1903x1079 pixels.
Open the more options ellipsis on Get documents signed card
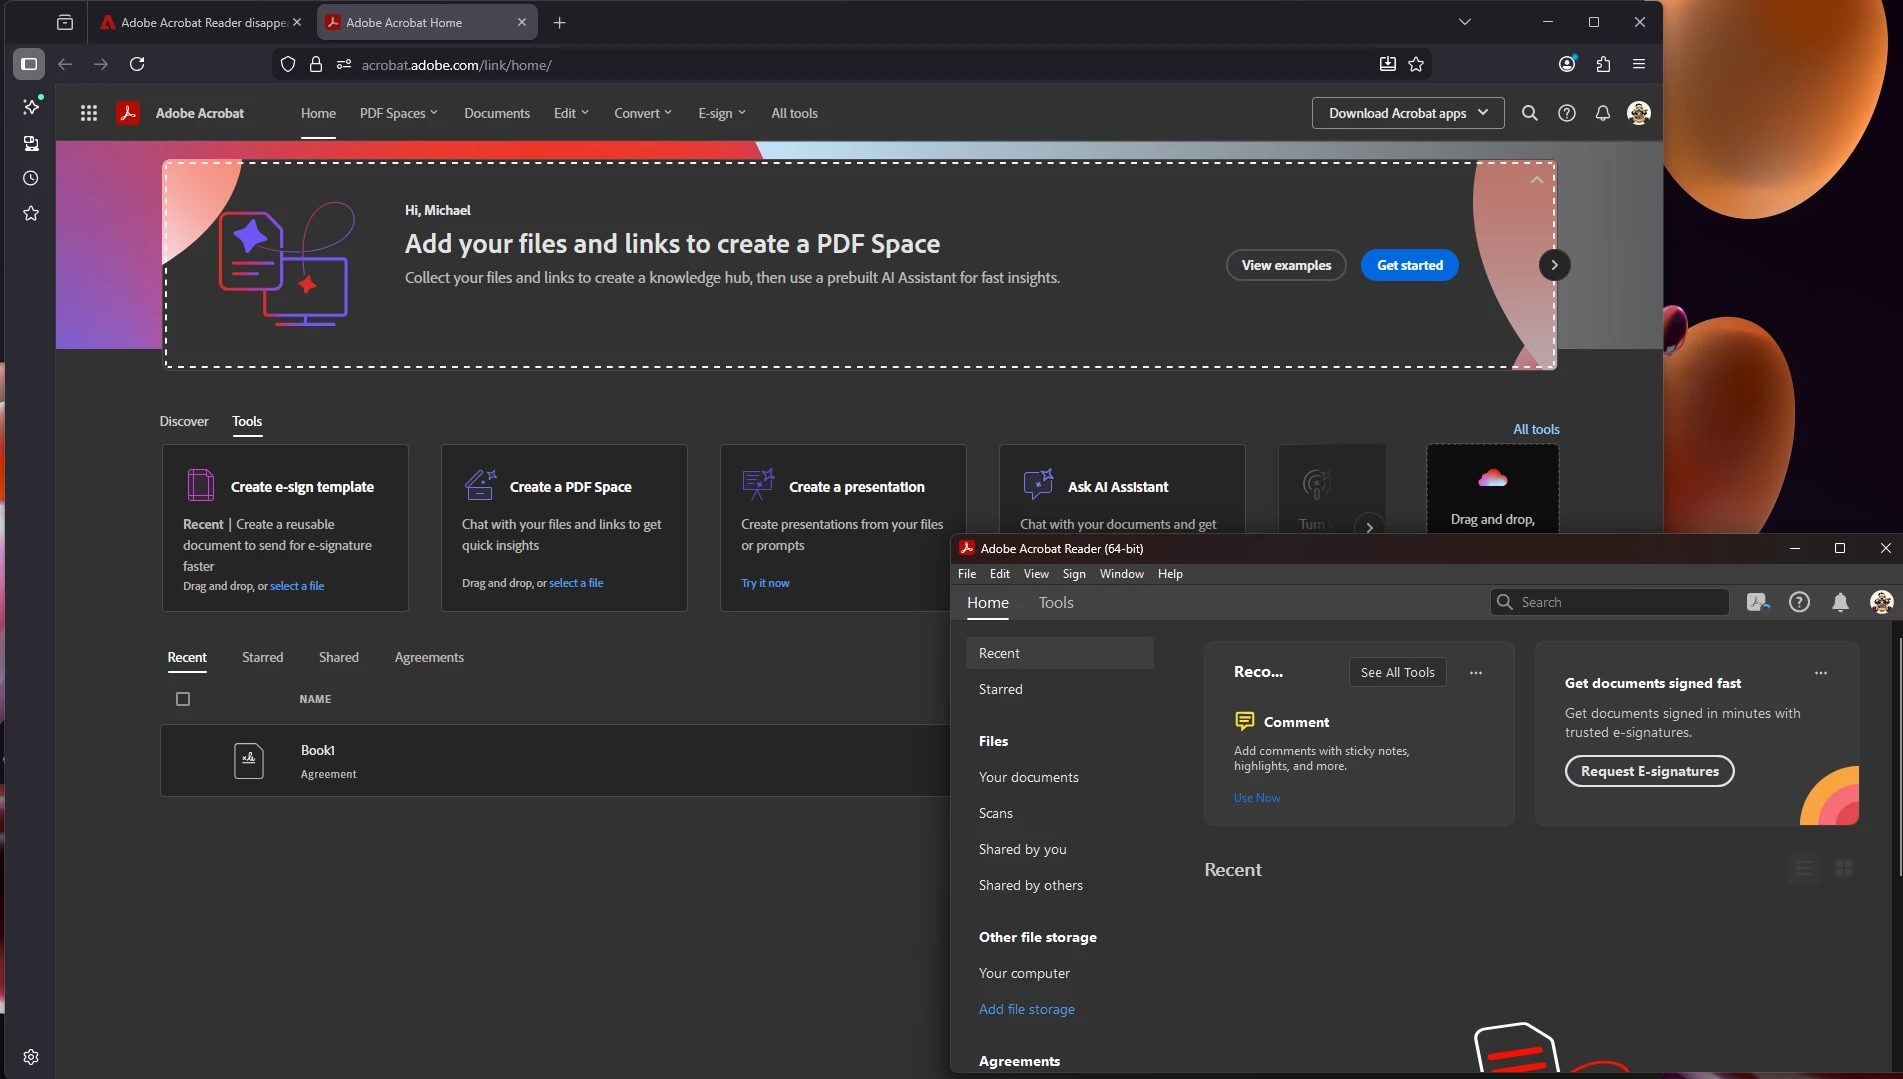tap(1821, 673)
